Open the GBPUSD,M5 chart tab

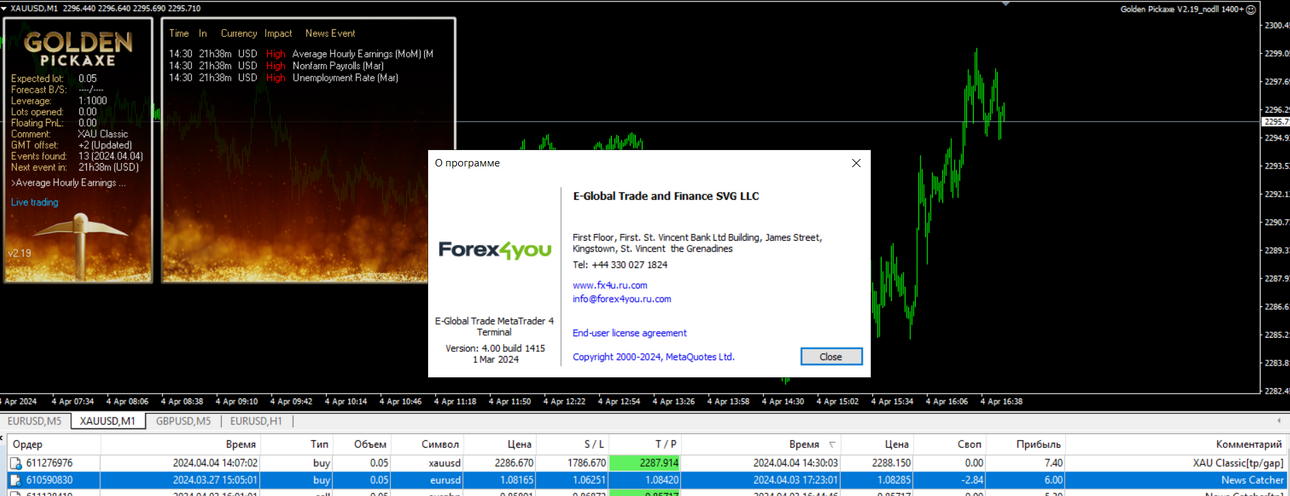183,421
